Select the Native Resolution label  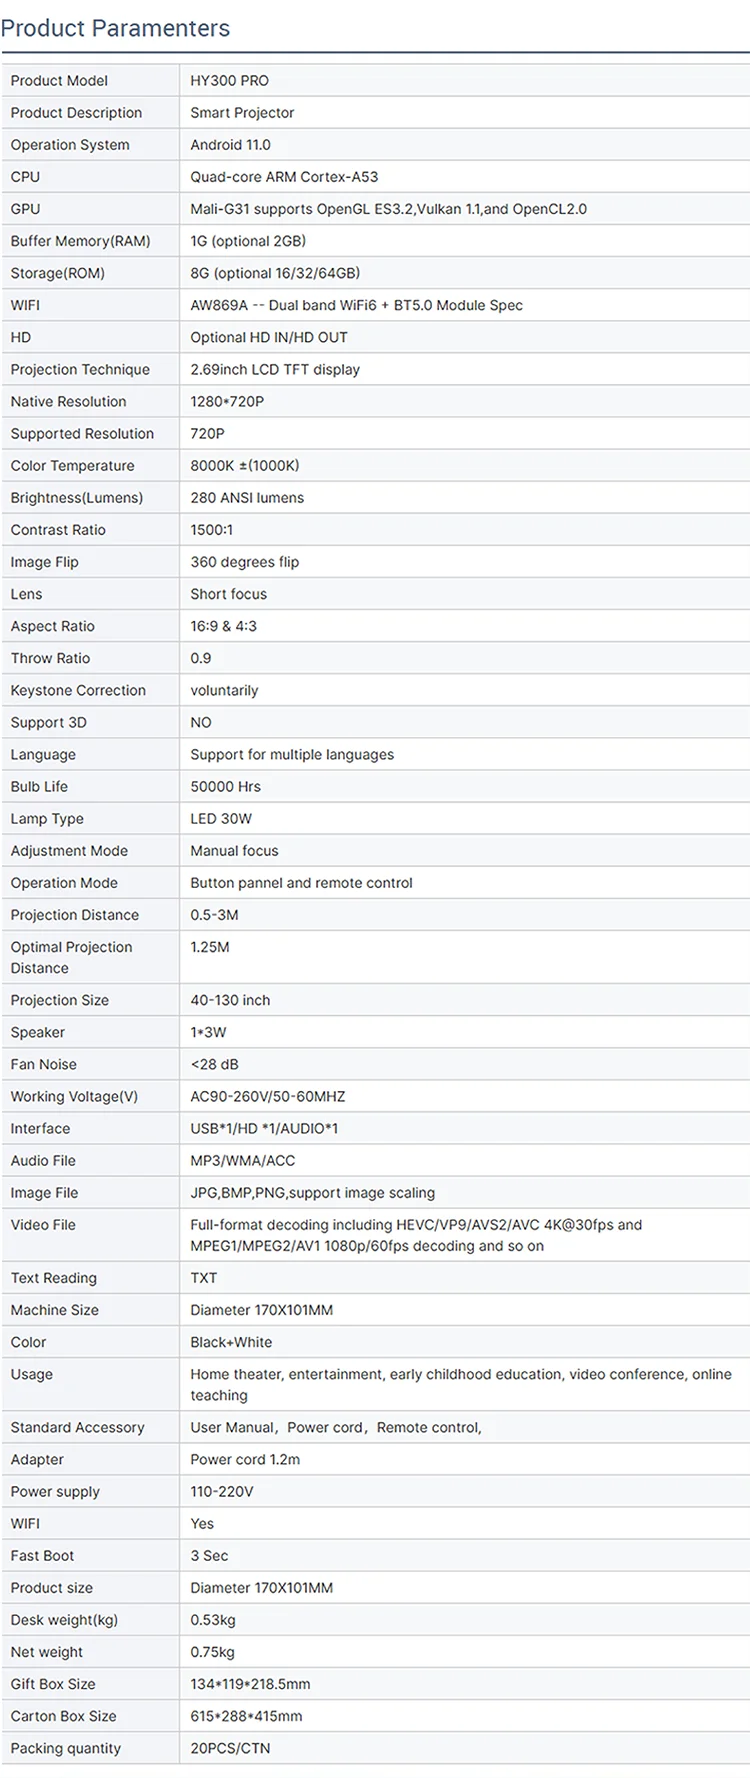pos(68,401)
